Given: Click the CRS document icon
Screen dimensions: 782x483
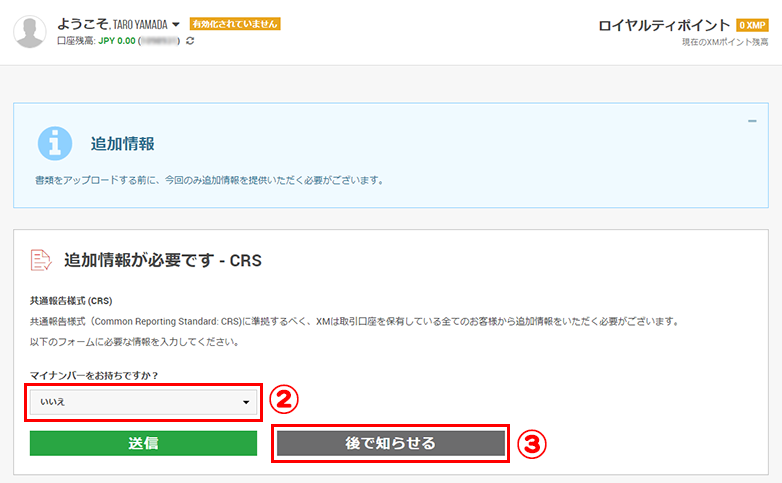Looking at the screenshot, I should pyautogui.click(x=41, y=260).
